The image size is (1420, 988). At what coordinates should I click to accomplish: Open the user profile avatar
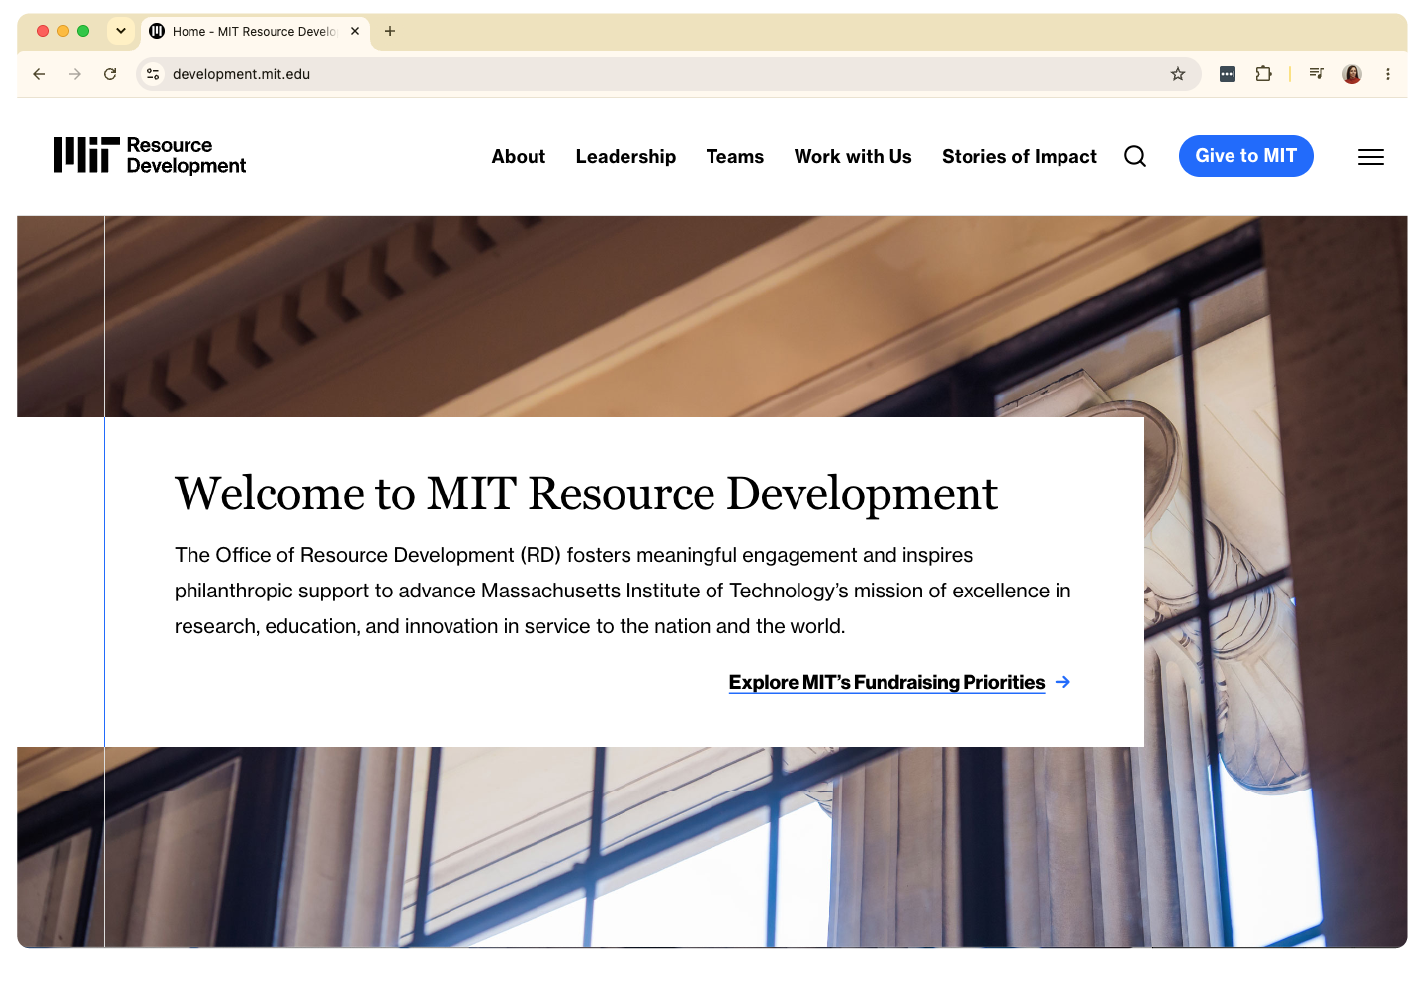pyautogui.click(x=1352, y=74)
